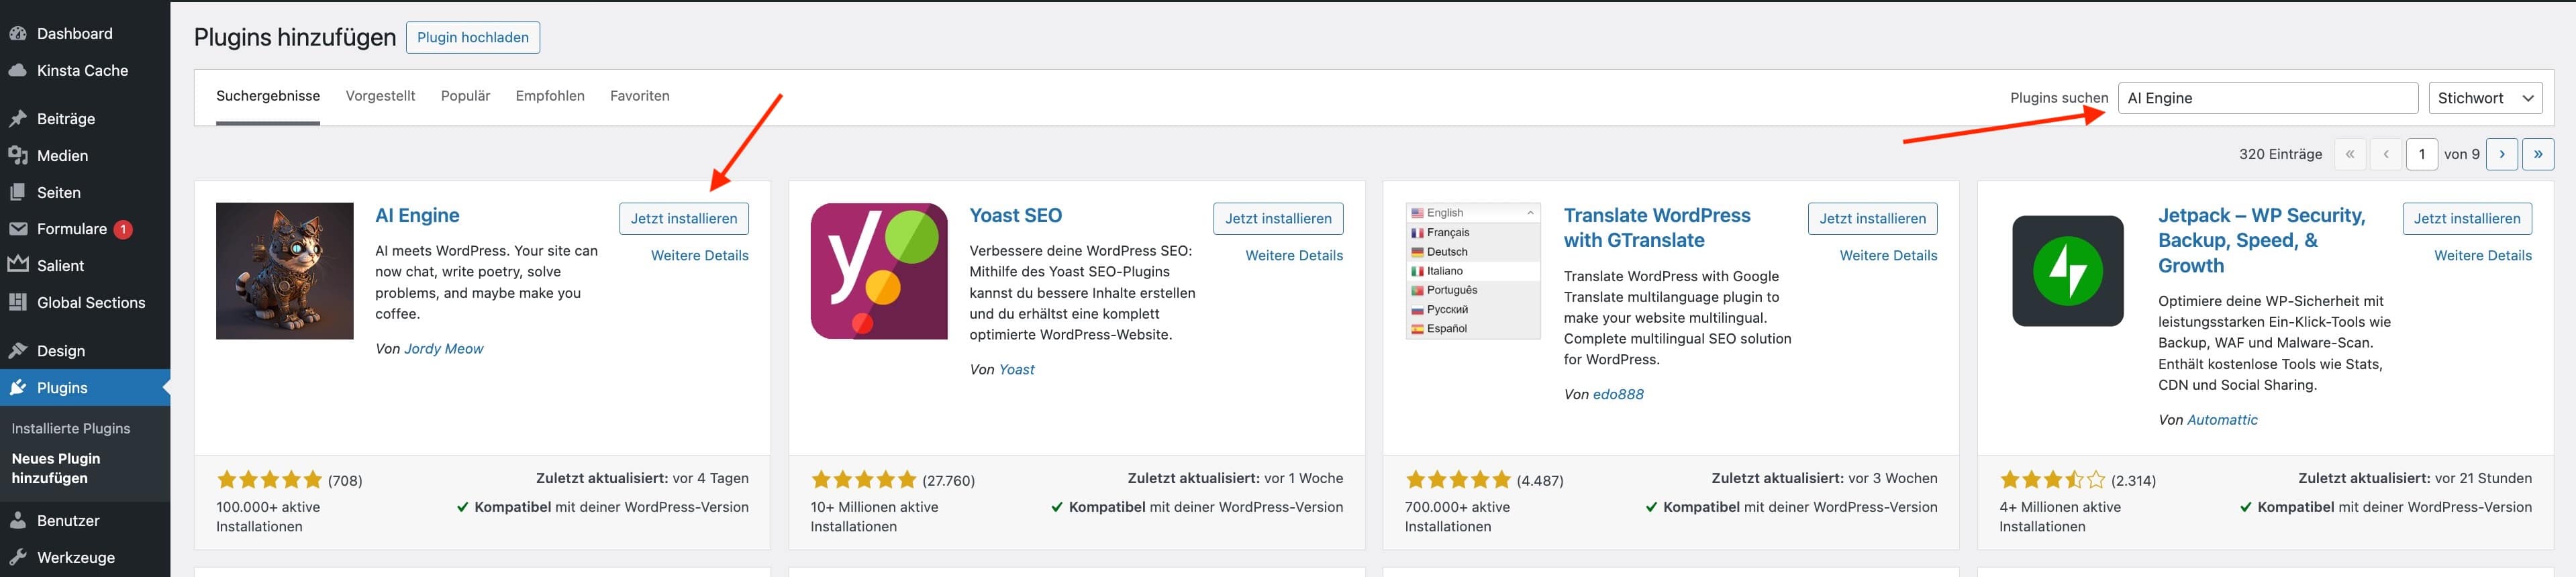
Task: Click the Dashboard gauge icon in sidebar
Action: coord(17,33)
